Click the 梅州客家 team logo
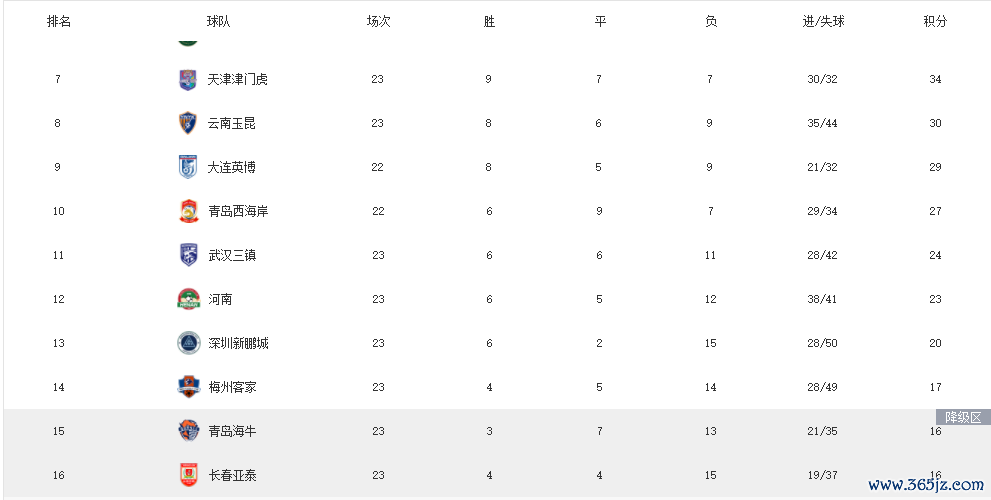 pyautogui.click(x=188, y=387)
